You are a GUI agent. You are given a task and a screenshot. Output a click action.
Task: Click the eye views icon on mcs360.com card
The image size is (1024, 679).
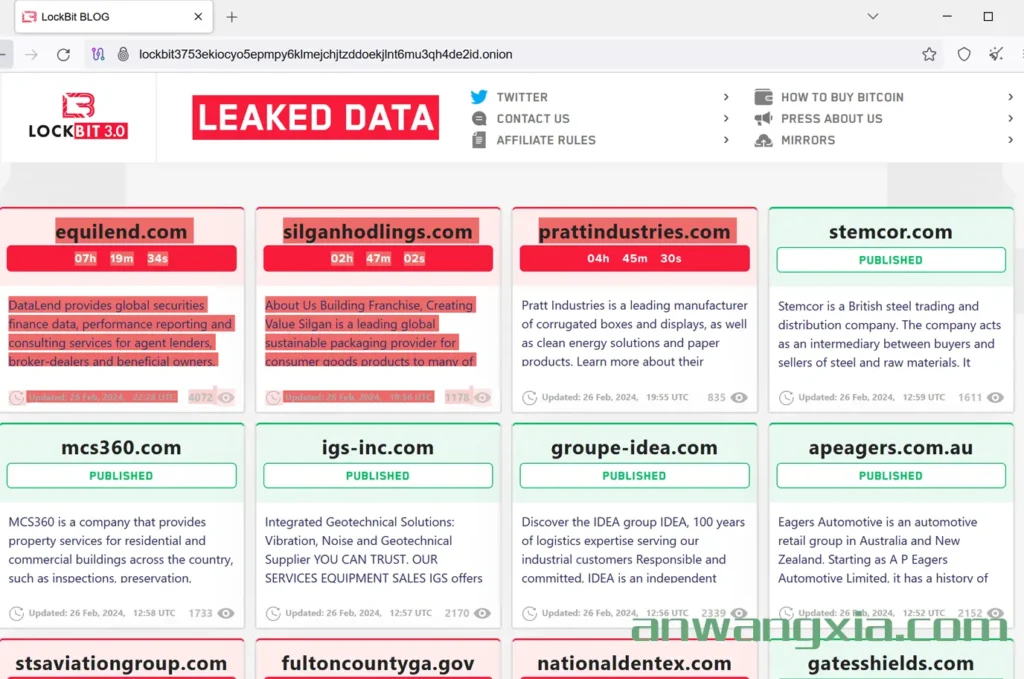click(x=226, y=613)
